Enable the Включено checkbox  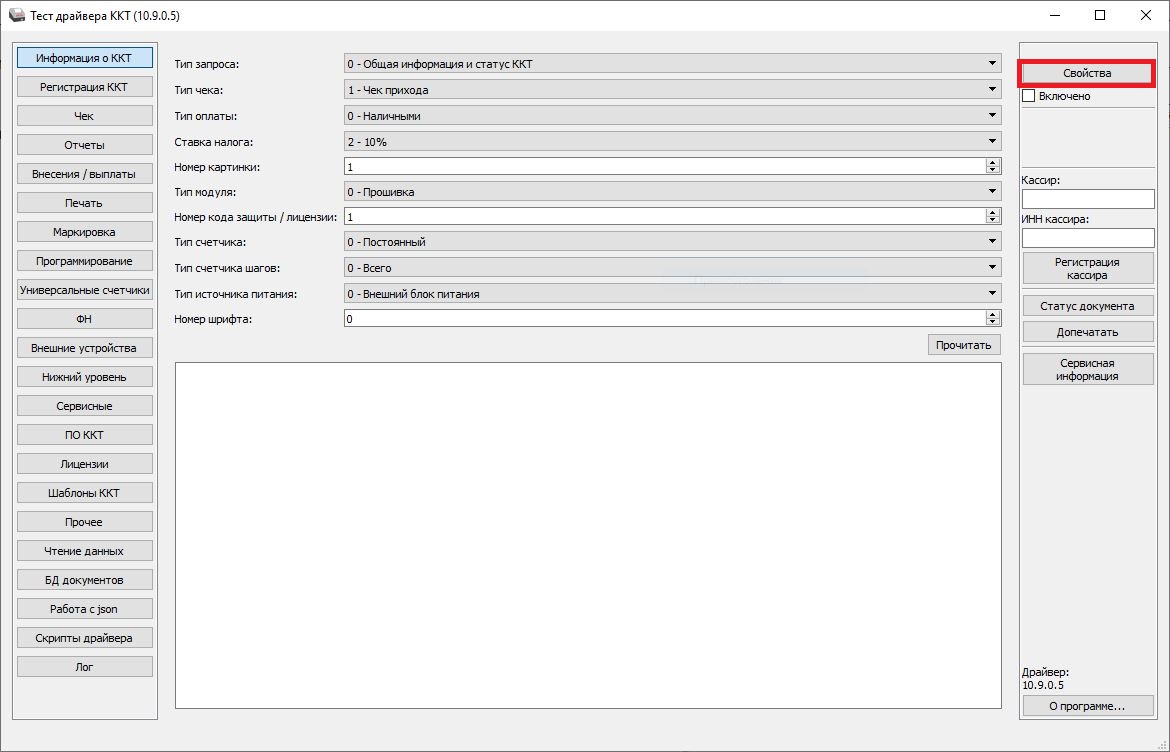pos(1028,96)
